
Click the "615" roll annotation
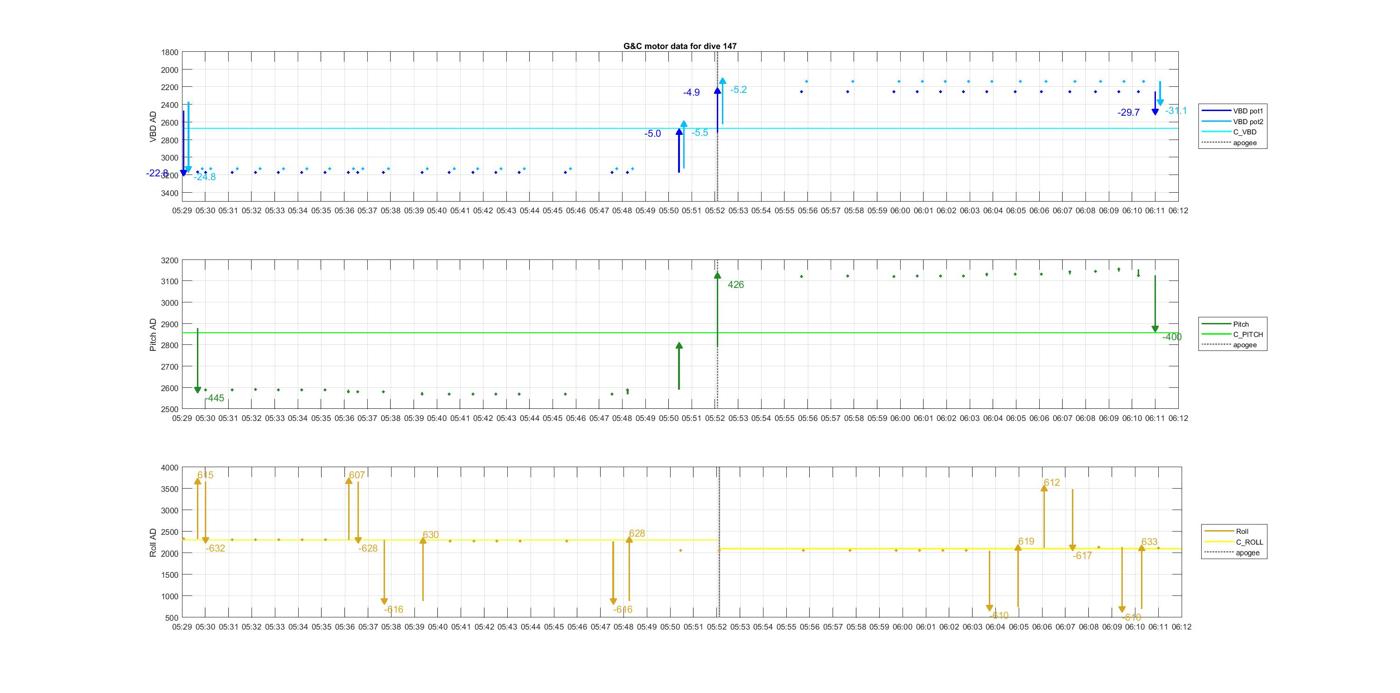205,475
